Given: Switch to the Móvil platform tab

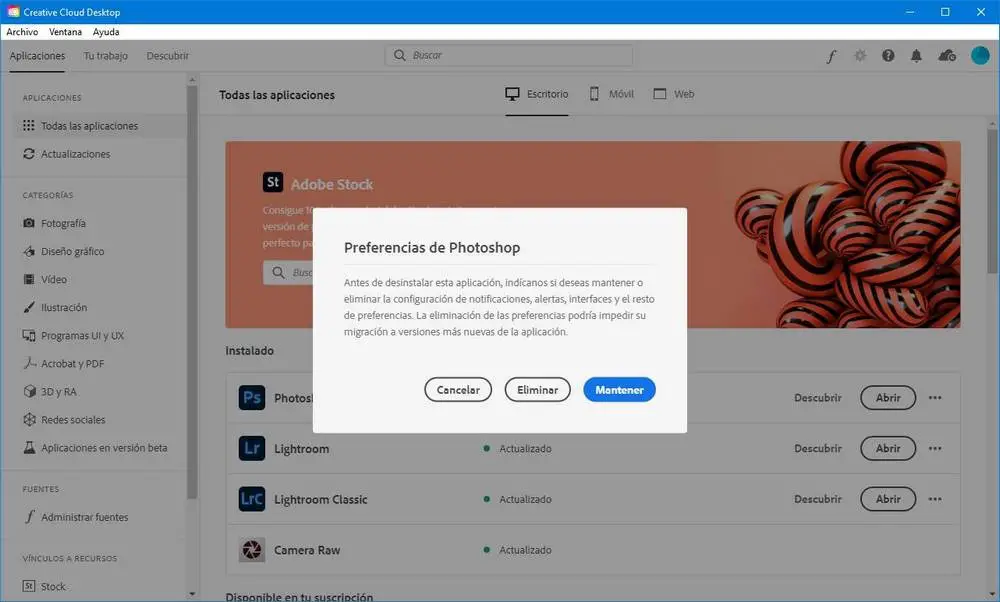Looking at the screenshot, I should [x=611, y=94].
